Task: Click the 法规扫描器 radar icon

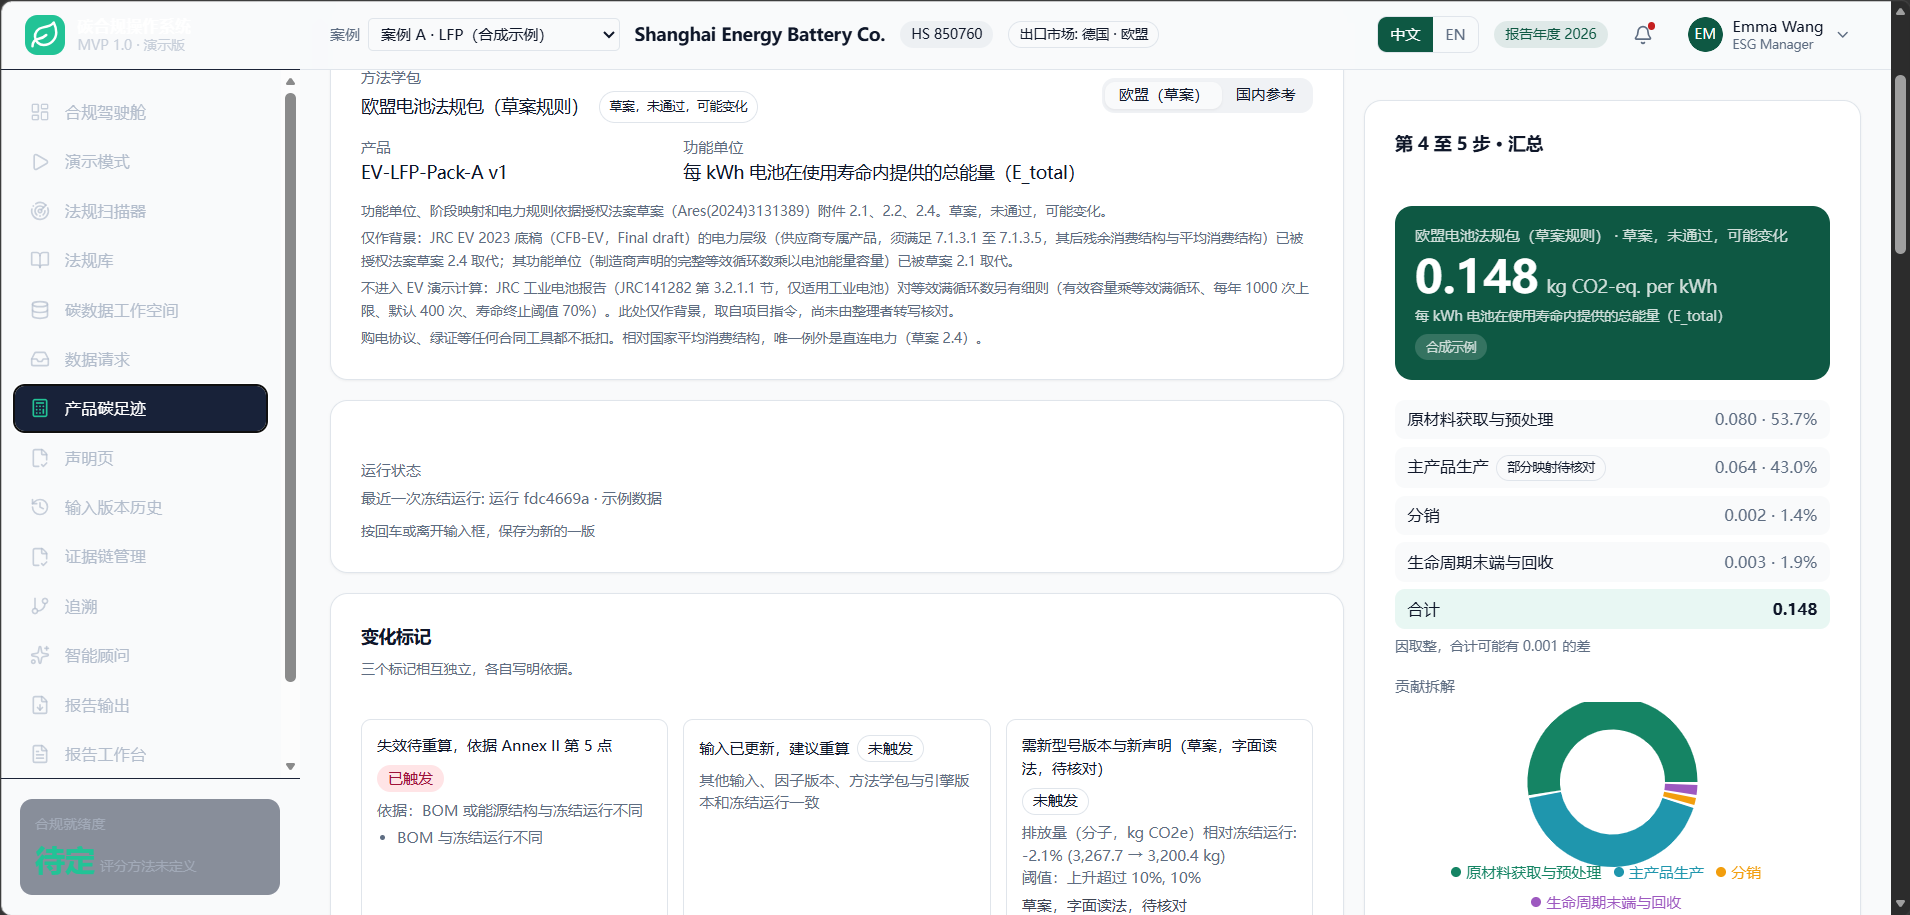Action: (40, 211)
